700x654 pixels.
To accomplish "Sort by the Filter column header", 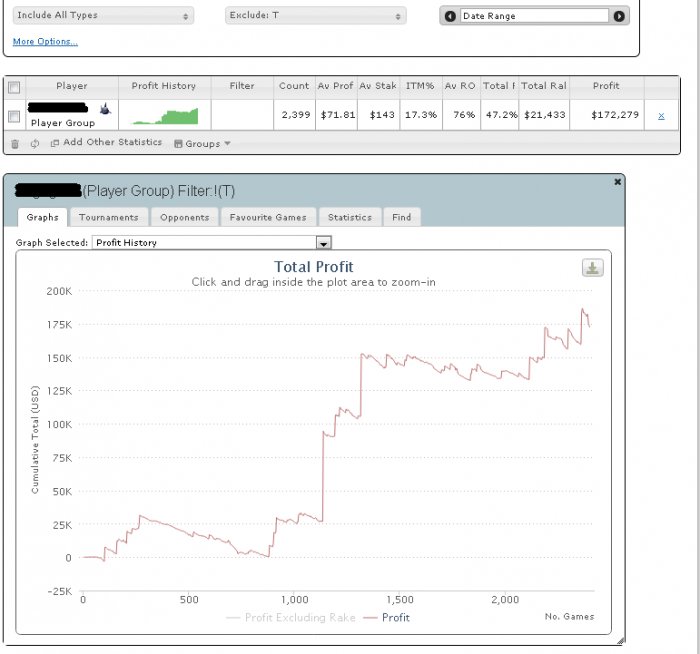I will tap(242, 86).
